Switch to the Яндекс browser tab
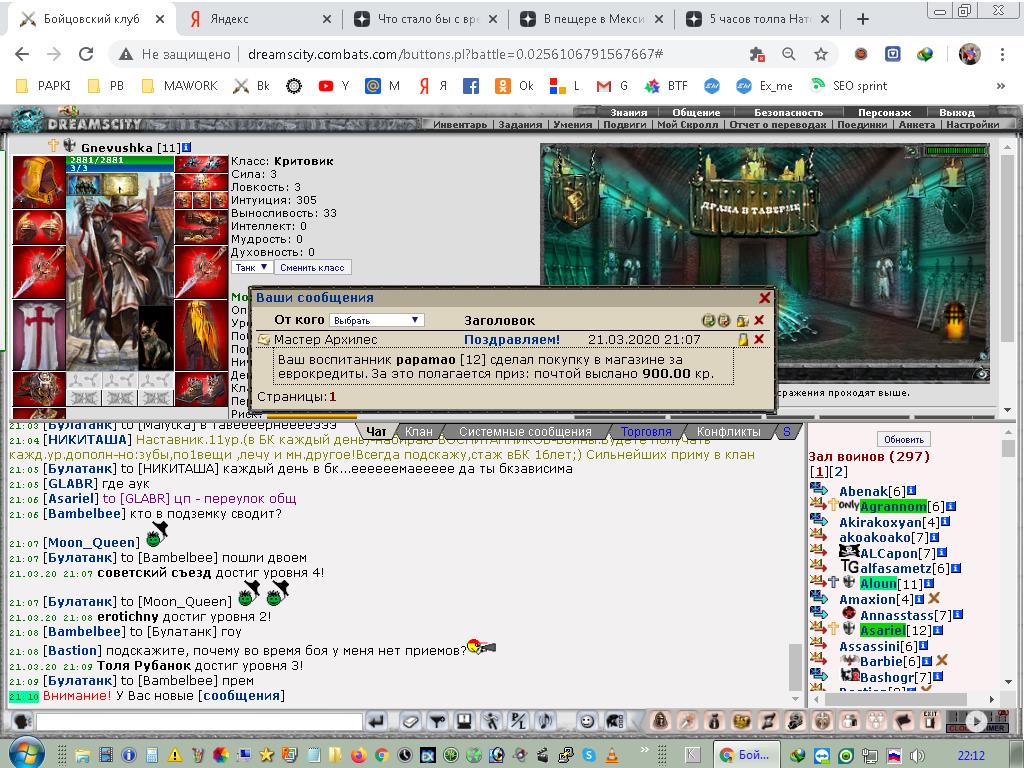This screenshot has width=1024, height=768. [x=261, y=19]
